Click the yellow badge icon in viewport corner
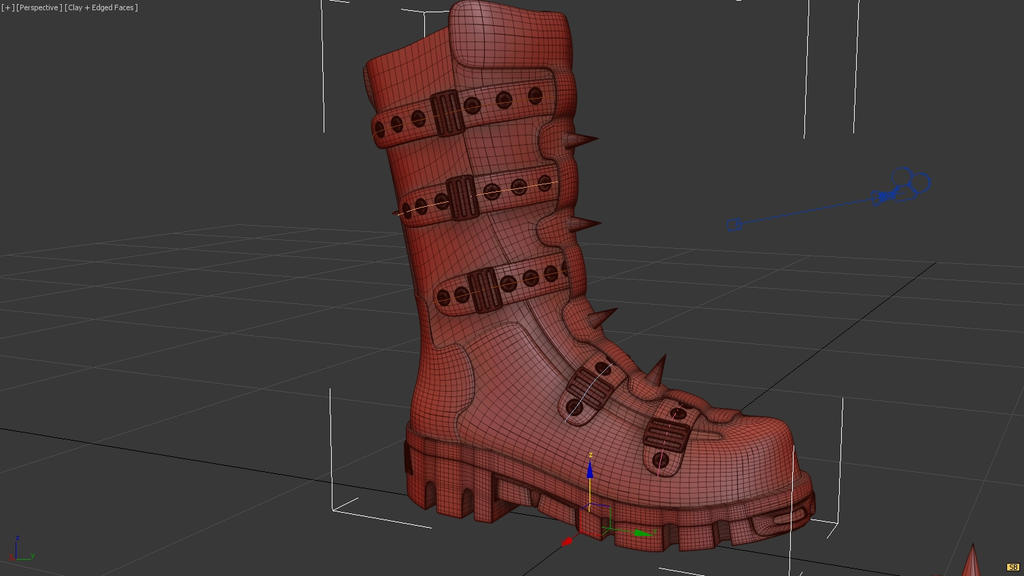This screenshot has width=1024, height=576. coord(1013,567)
